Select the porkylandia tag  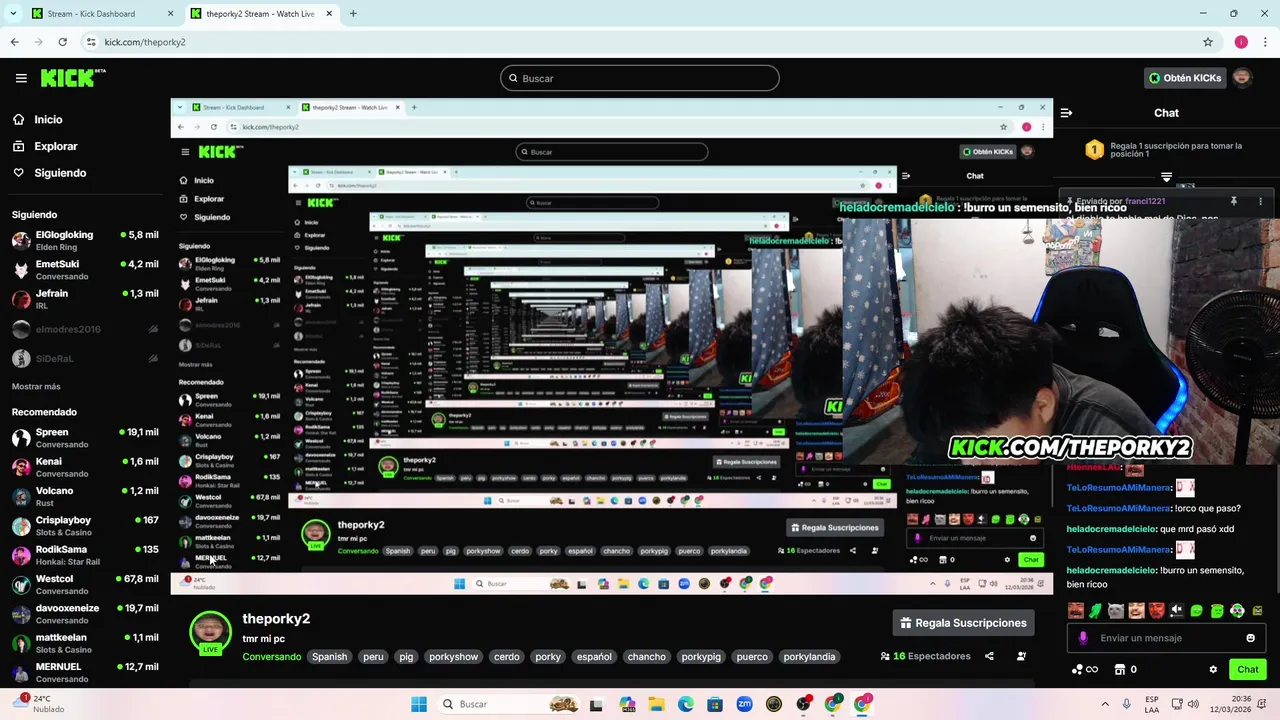809,657
